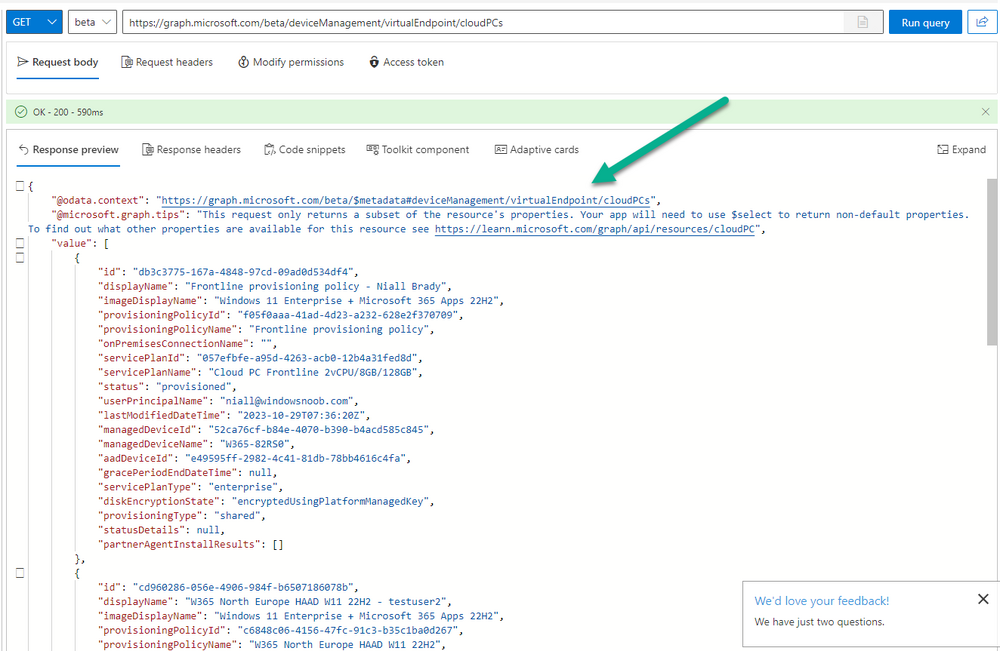Click the lastModifiedDateTime "2023-10-29T07:36:20Z" line
This screenshot has width=1000, height=651.
(233, 415)
